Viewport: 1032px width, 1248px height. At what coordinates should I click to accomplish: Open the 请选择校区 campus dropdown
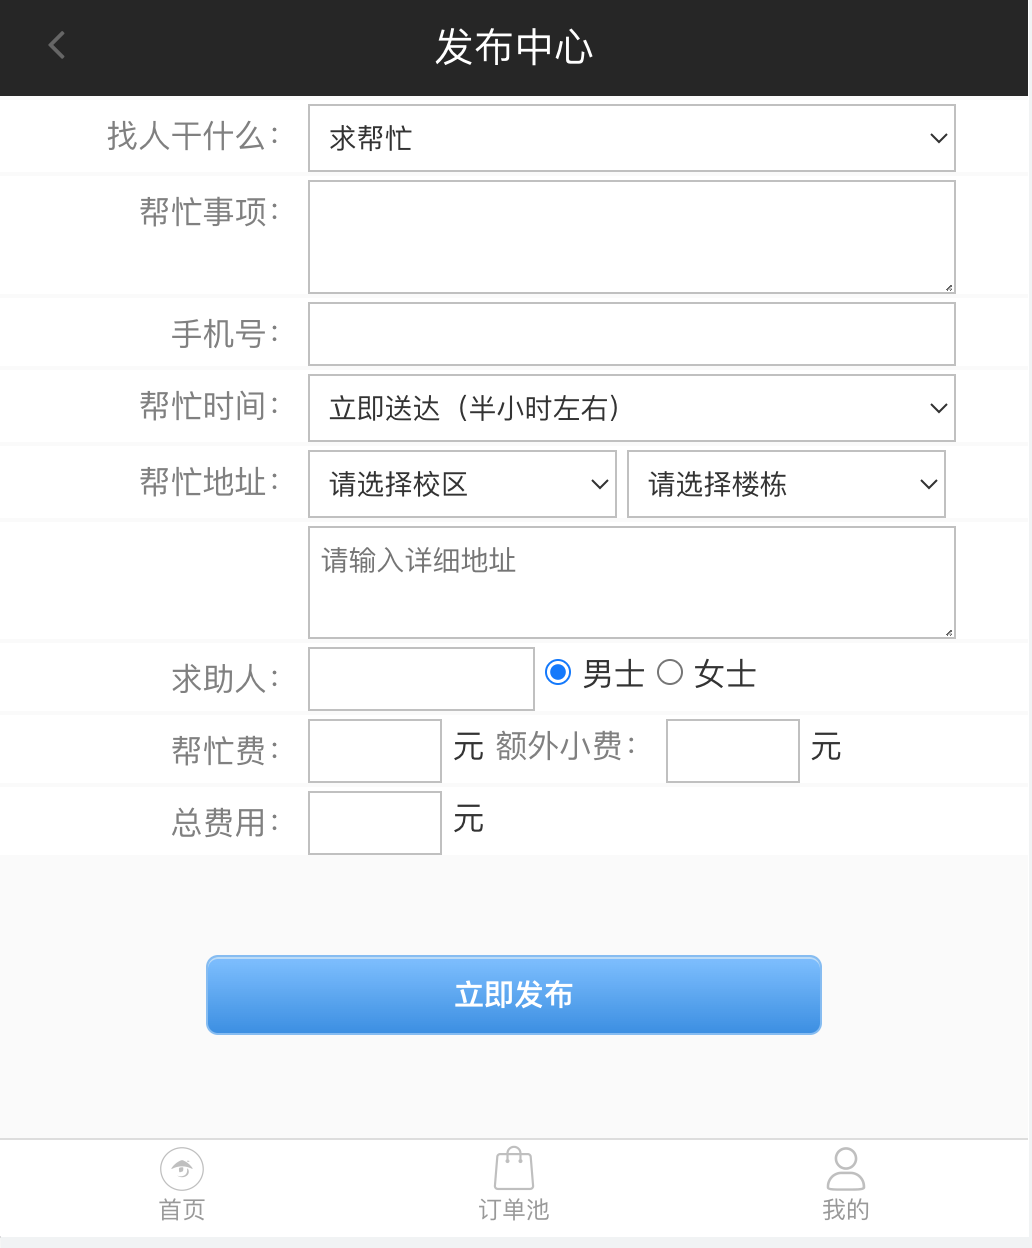(462, 484)
